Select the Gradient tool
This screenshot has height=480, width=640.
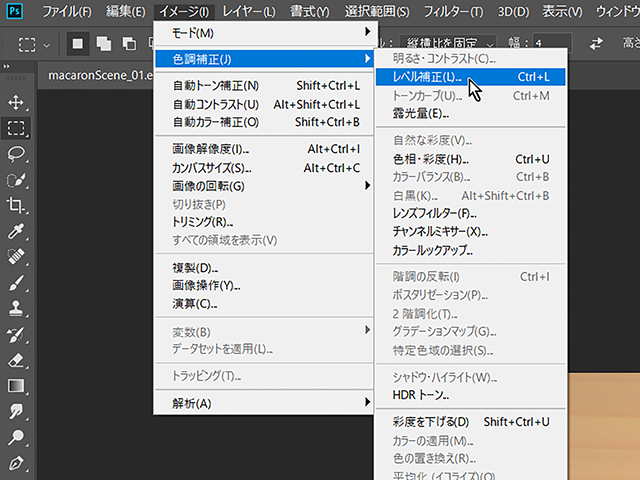click(x=16, y=386)
